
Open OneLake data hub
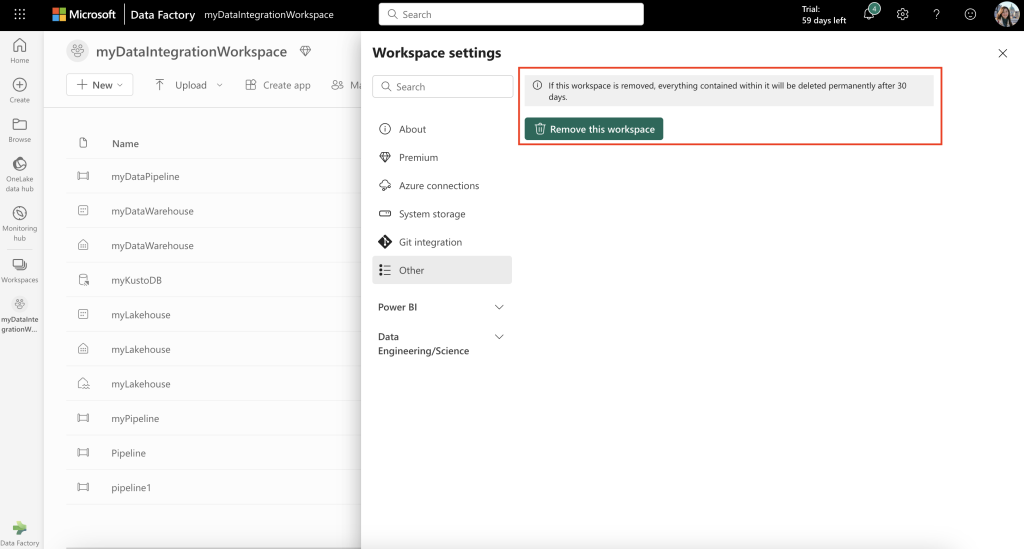tap(20, 174)
